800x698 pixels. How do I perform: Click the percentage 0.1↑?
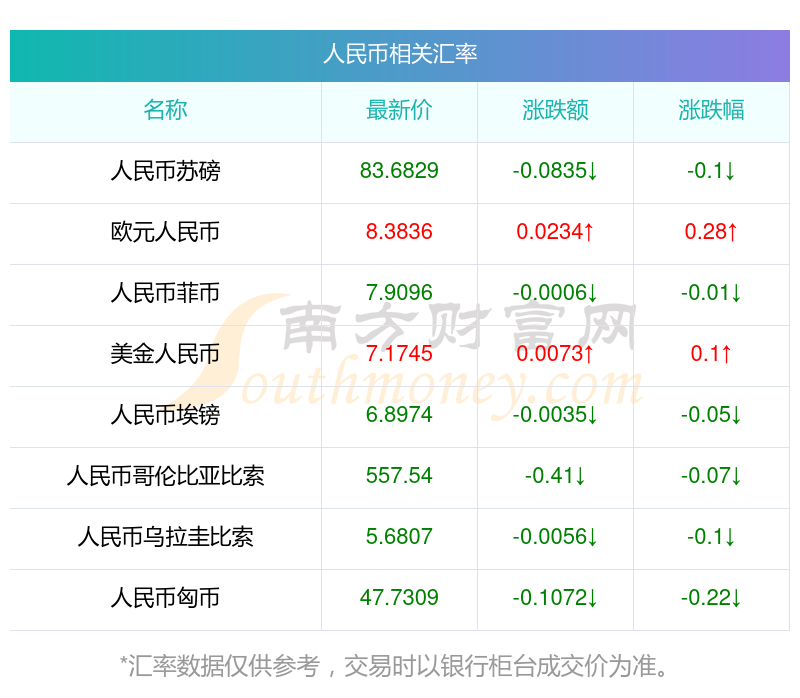(x=711, y=354)
